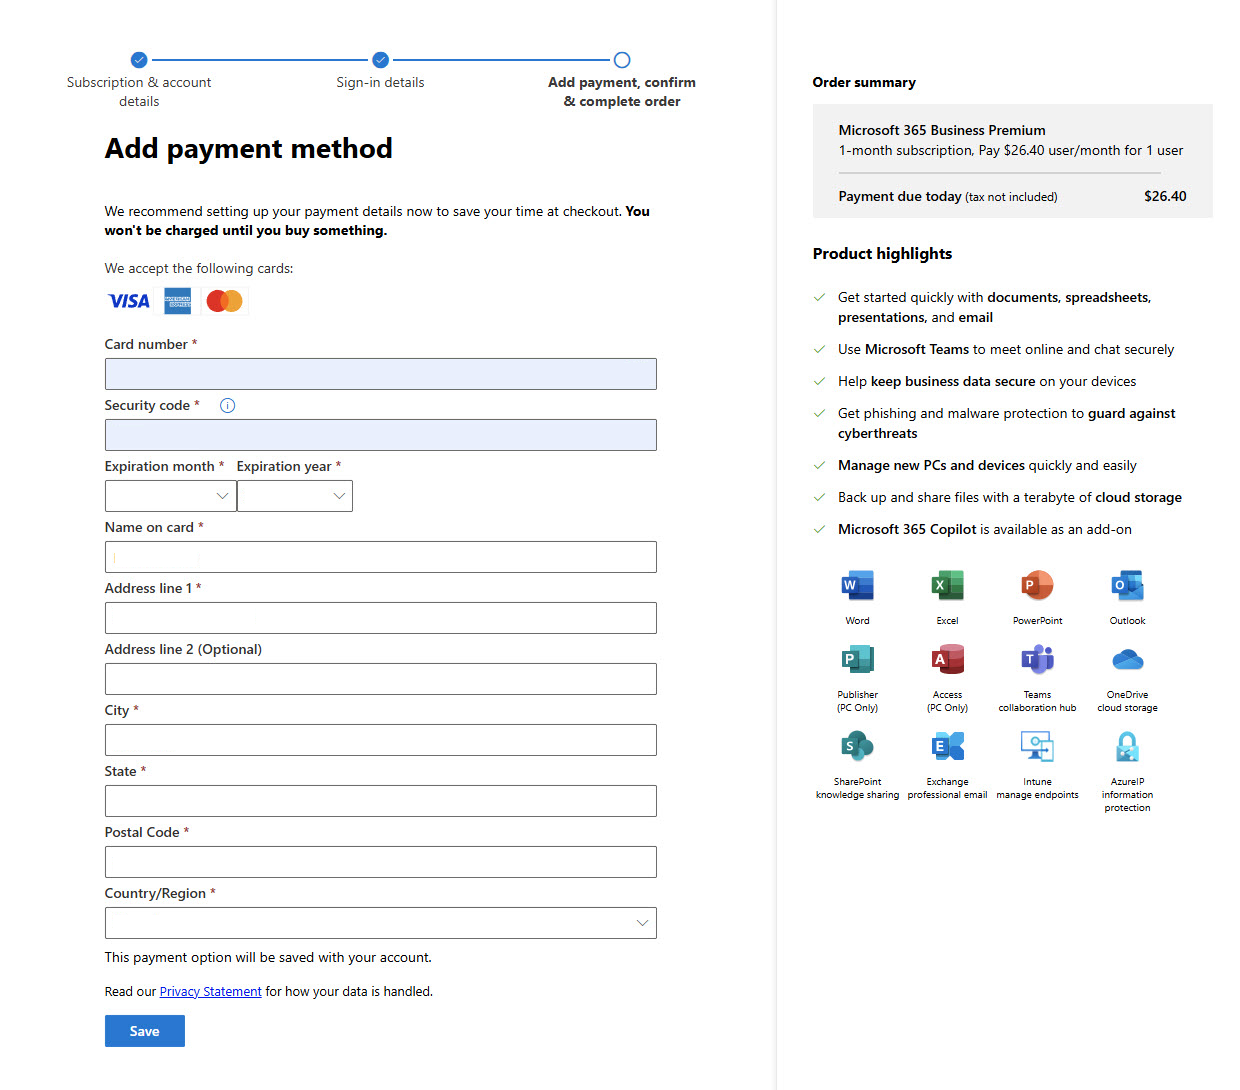Click the Word app icon

[857, 585]
